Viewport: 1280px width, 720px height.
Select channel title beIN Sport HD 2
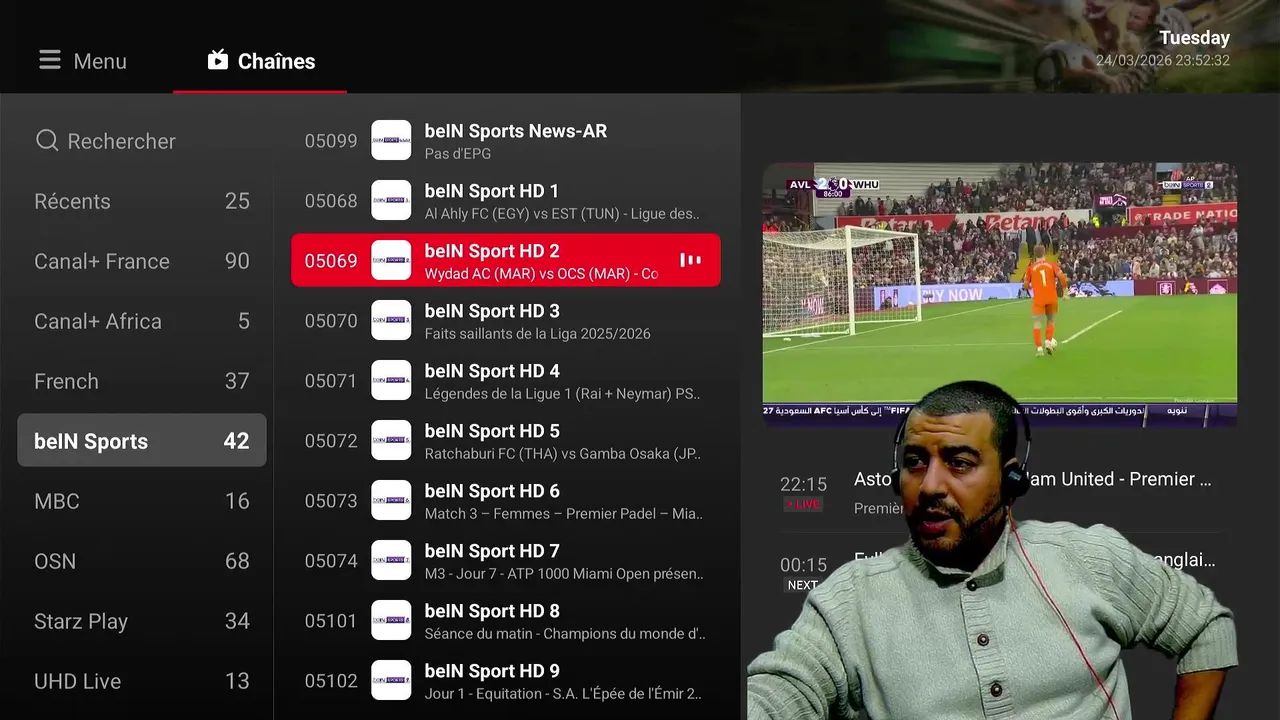[492, 251]
